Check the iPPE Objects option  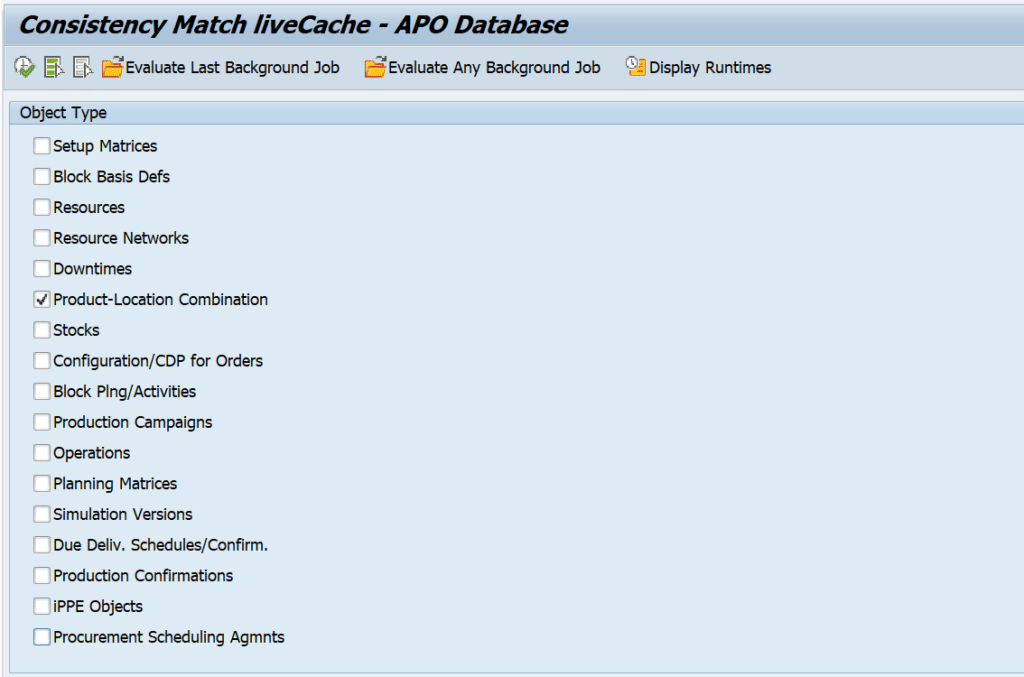click(42, 606)
